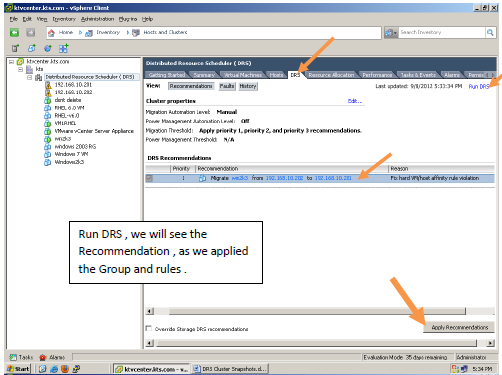Click the warning icon of host 192.168.10.201

pyautogui.click(x=48, y=85)
